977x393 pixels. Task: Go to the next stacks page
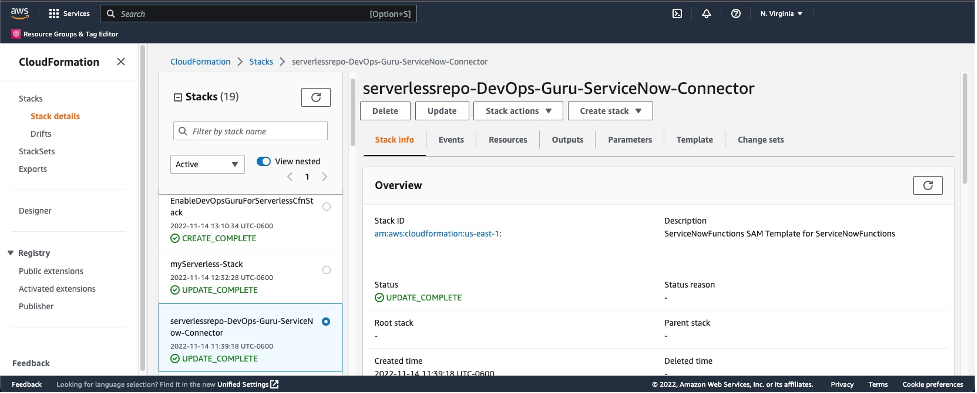pos(324,177)
